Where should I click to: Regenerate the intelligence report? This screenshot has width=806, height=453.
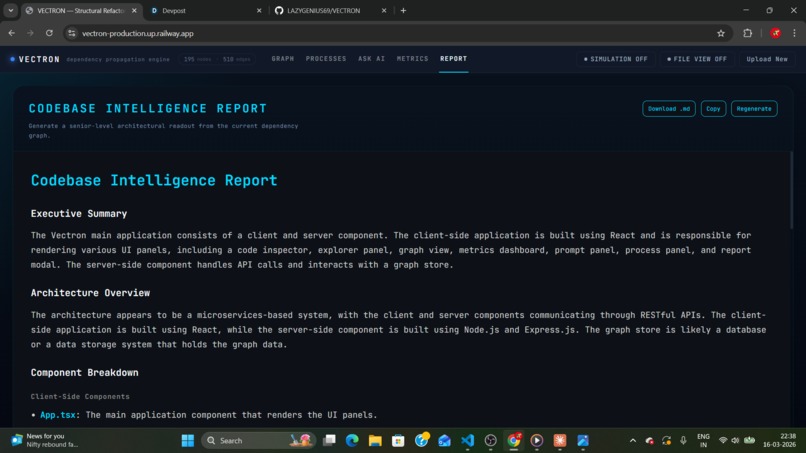(x=754, y=108)
